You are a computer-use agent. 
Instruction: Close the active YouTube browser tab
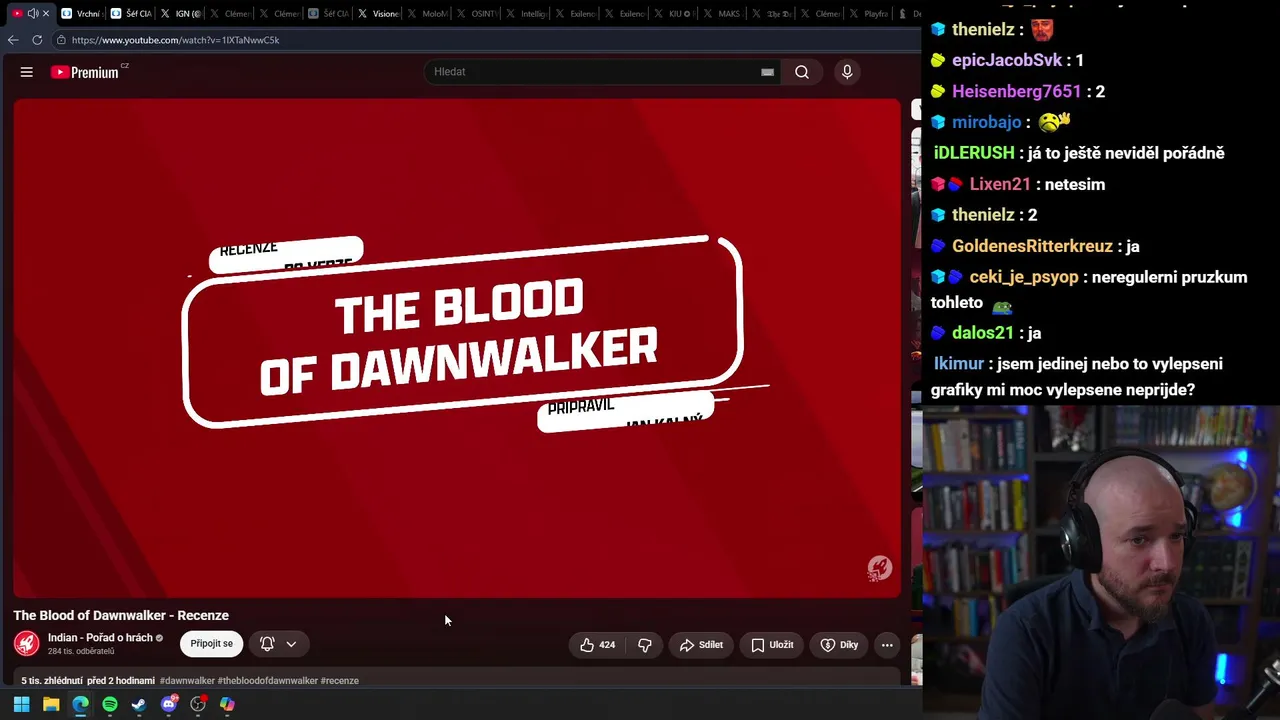coord(46,13)
